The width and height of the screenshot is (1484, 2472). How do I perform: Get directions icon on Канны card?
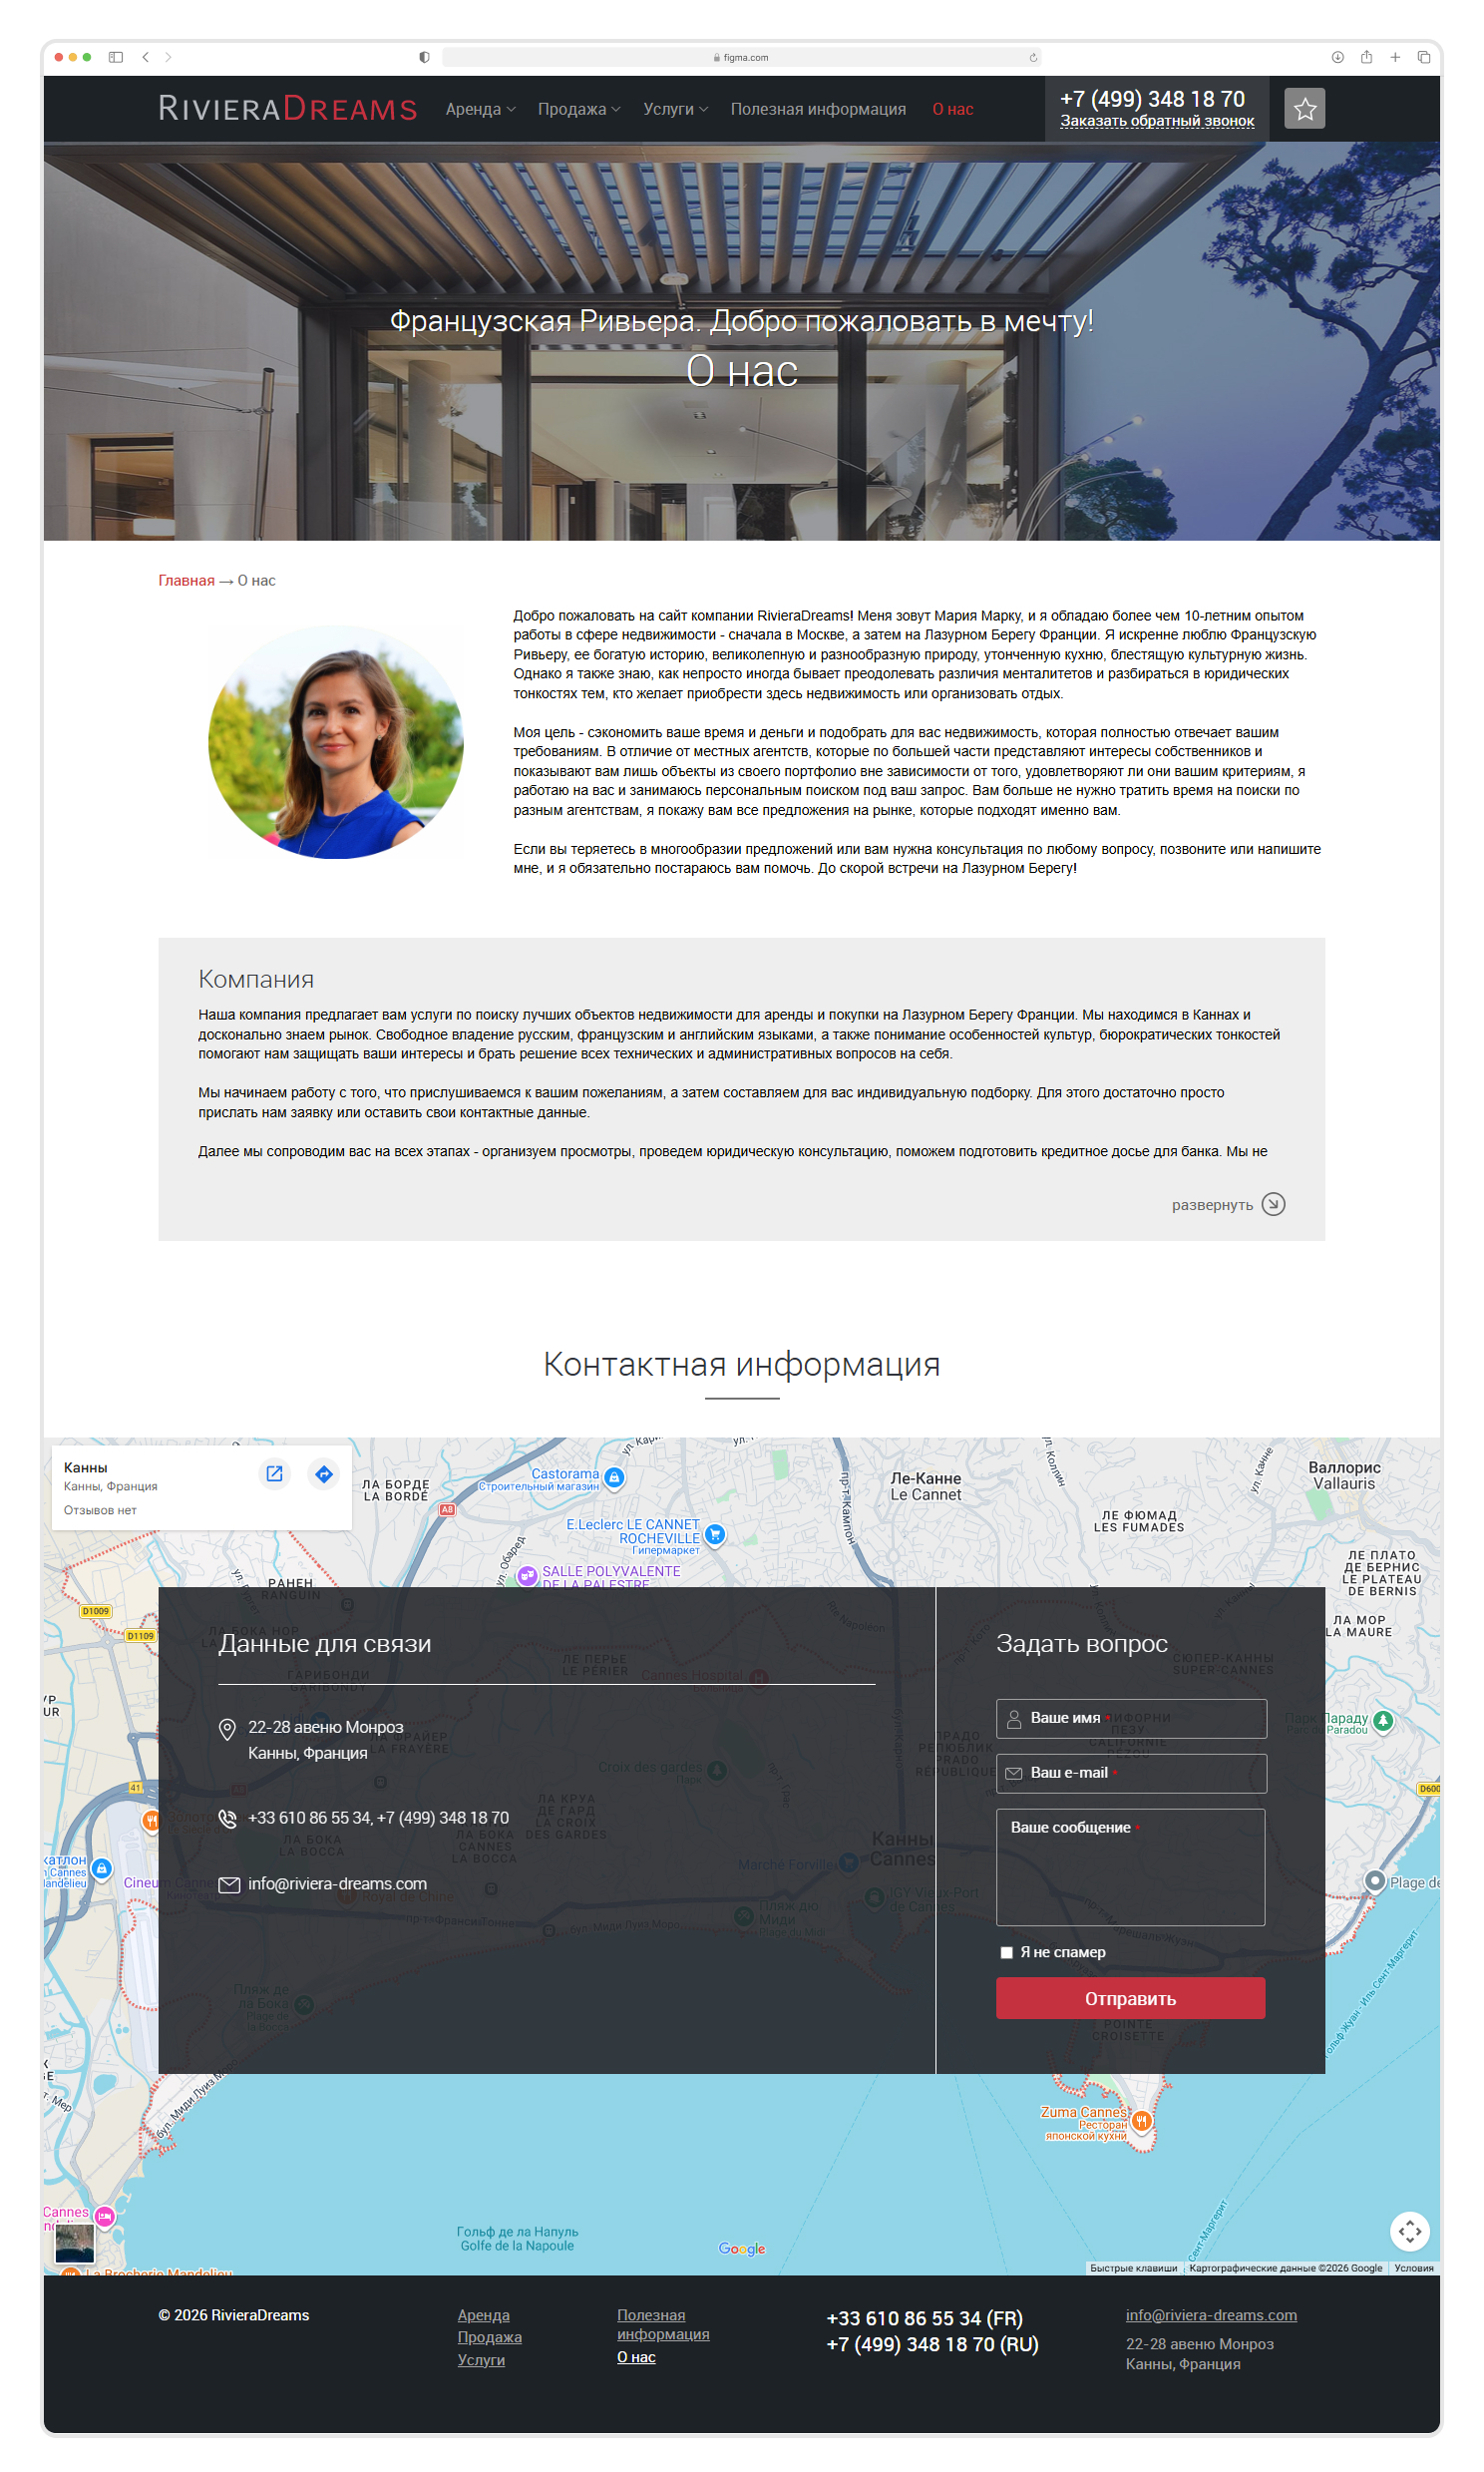tap(324, 1473)
